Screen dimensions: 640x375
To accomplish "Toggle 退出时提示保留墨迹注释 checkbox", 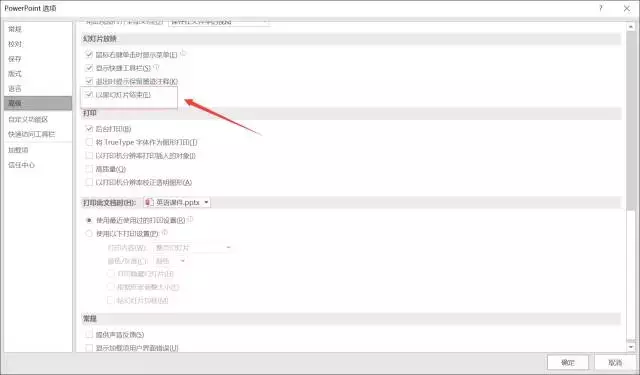I will pyautogui.click(x=89, y=81).
